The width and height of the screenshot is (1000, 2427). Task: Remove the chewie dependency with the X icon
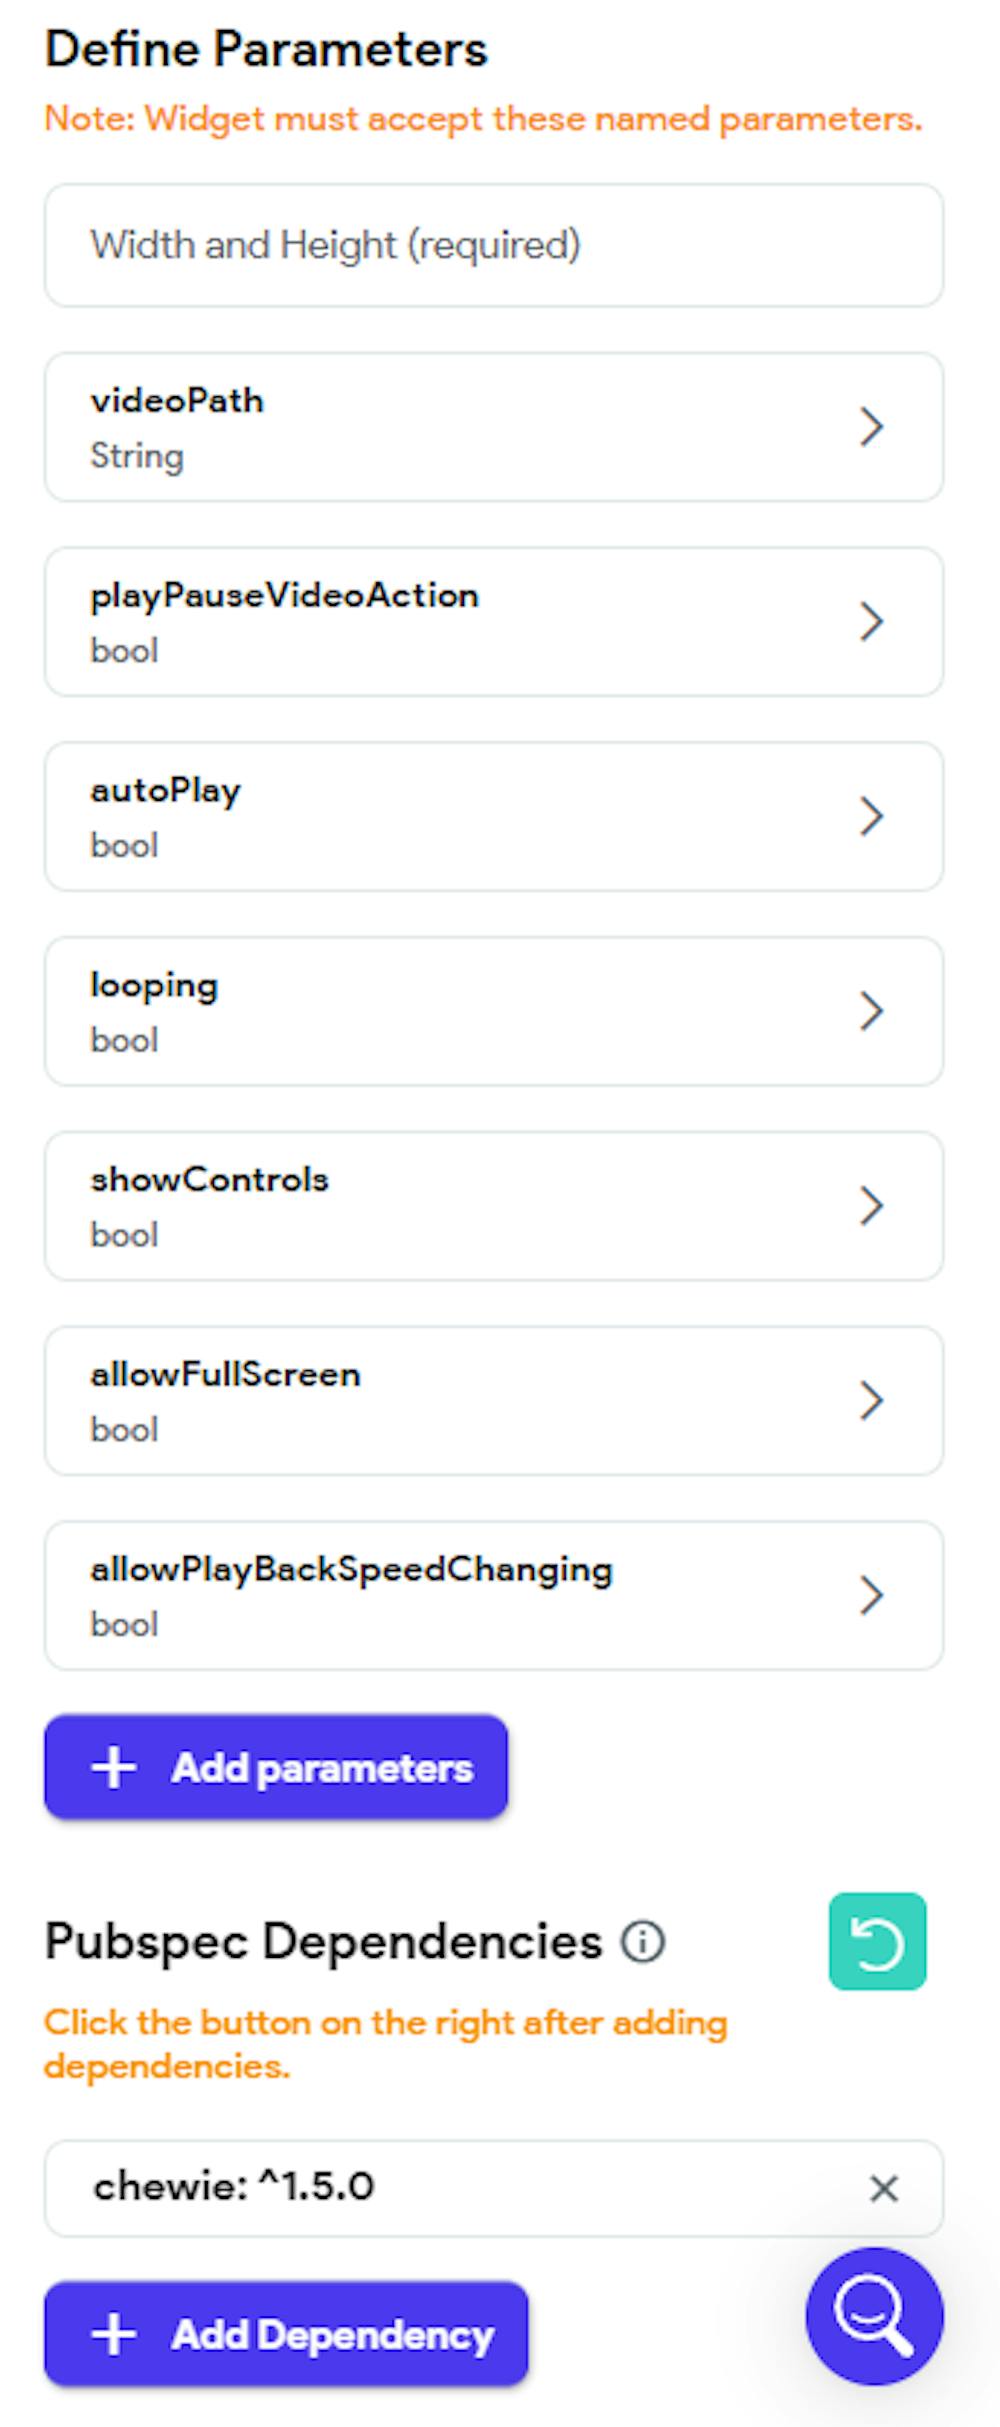pyautogui.click(x=884, y=2190)
